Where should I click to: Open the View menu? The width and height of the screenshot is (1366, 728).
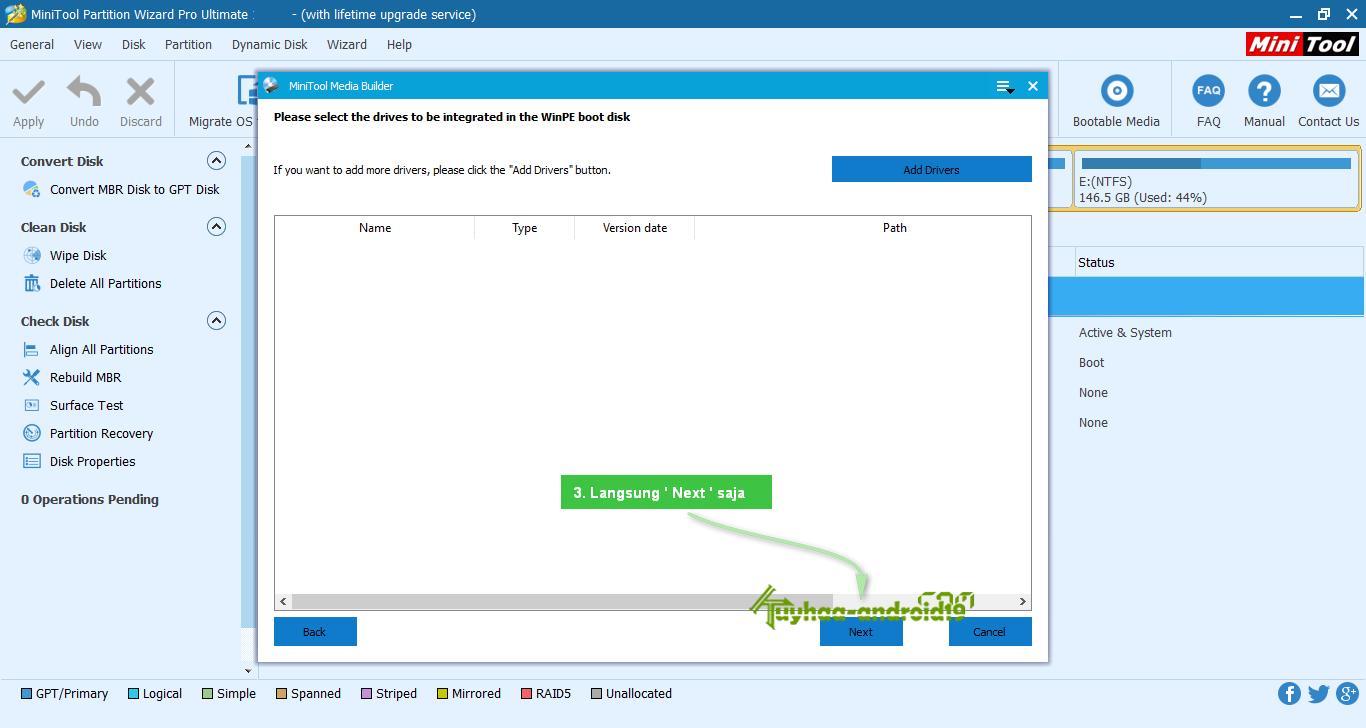pyautogui.click(x=88, y=44)
